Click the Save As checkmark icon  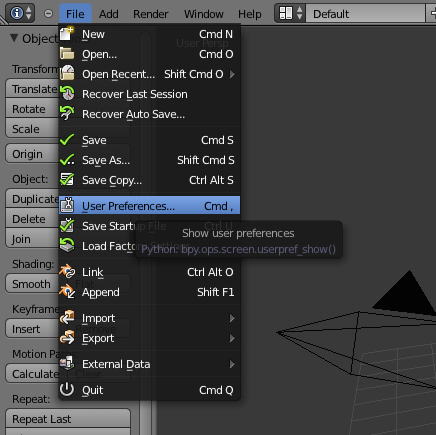[x=67, y=160]
